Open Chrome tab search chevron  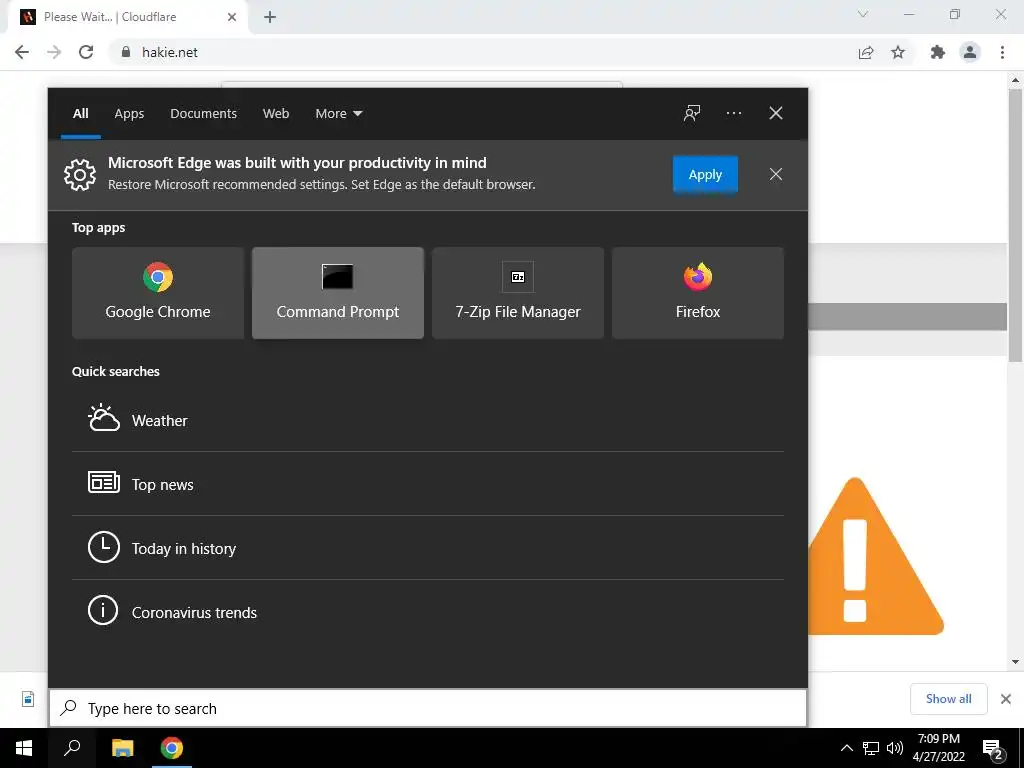point(863,14)
